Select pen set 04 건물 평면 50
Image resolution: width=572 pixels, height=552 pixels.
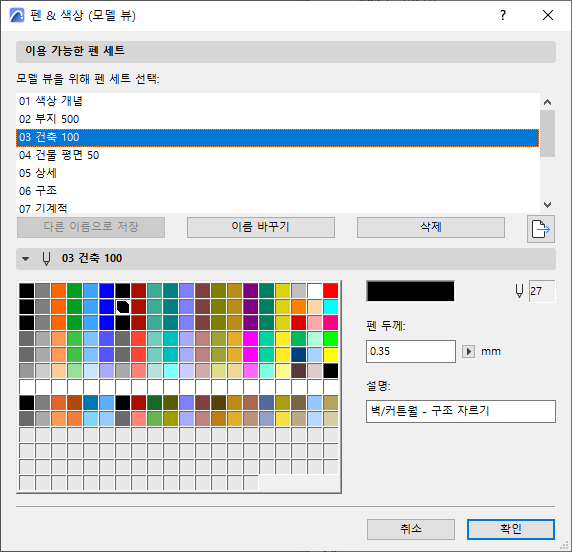277,155
